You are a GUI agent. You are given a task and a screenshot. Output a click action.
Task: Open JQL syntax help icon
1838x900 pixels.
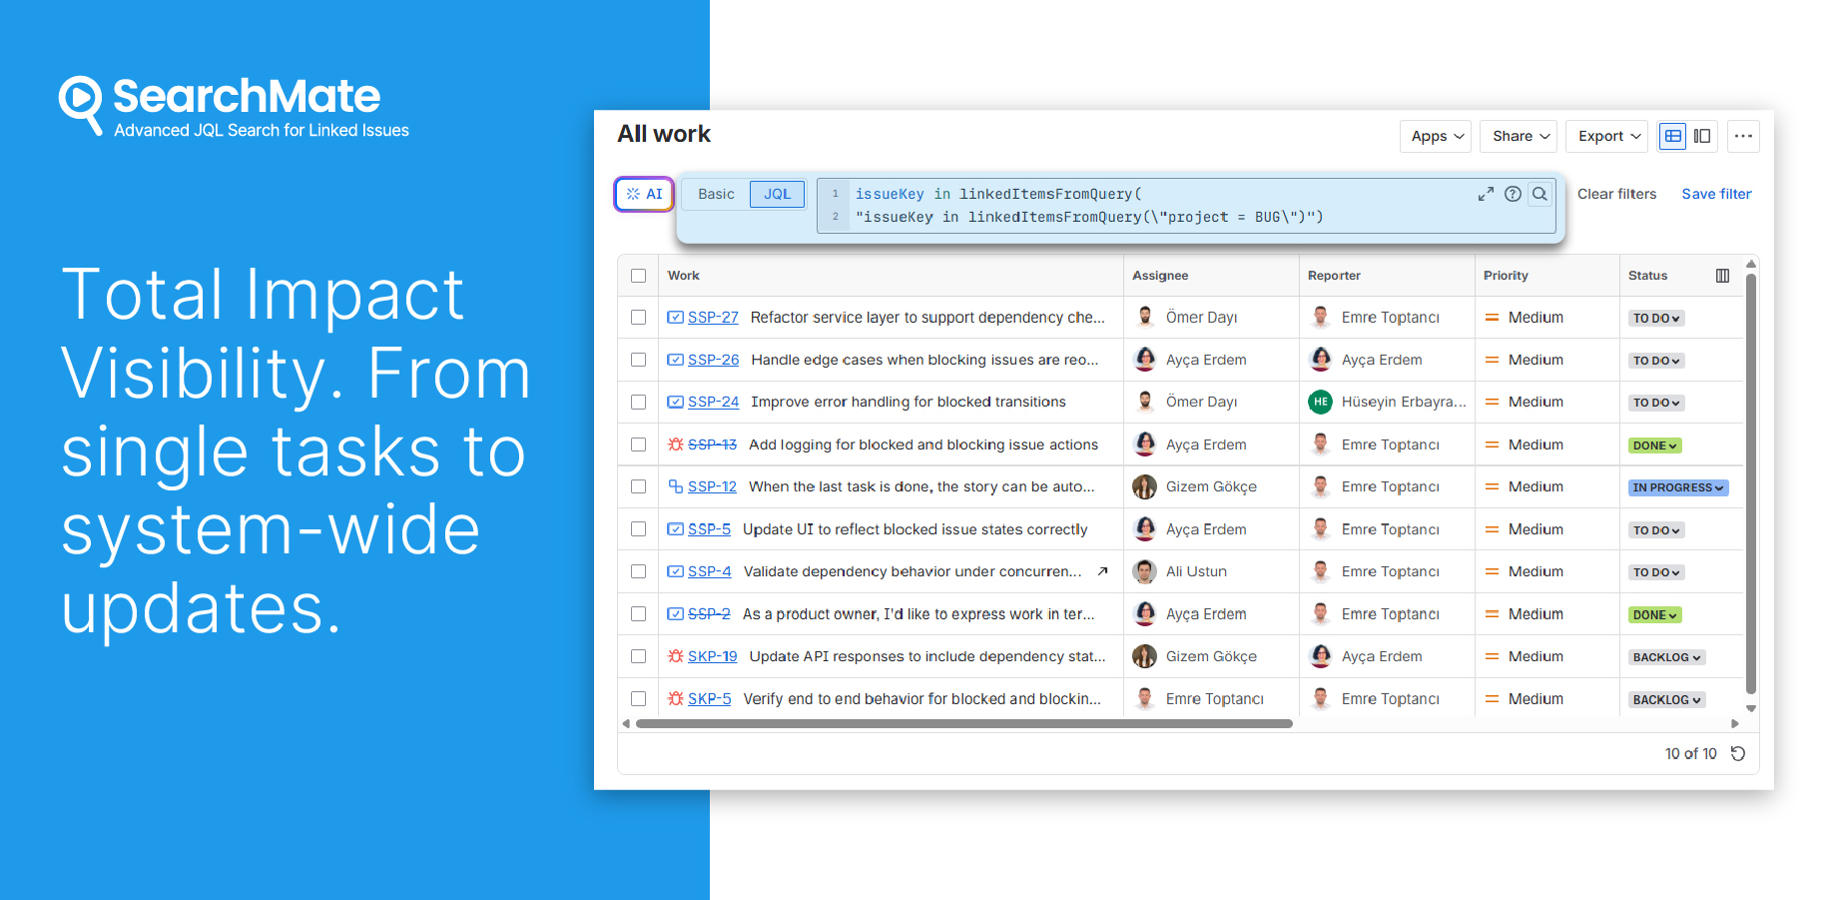[x=1513, y=194]
